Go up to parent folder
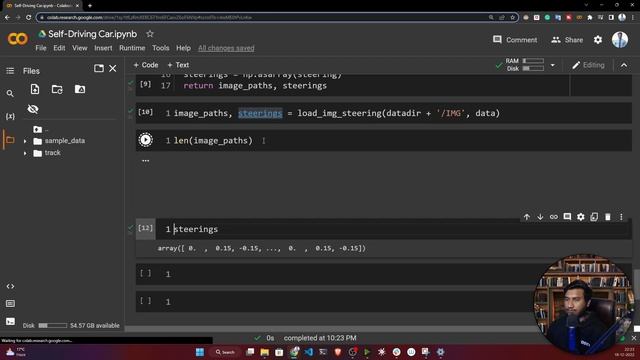This screenshot has width=640, height=360. click(x=38, y=129)
